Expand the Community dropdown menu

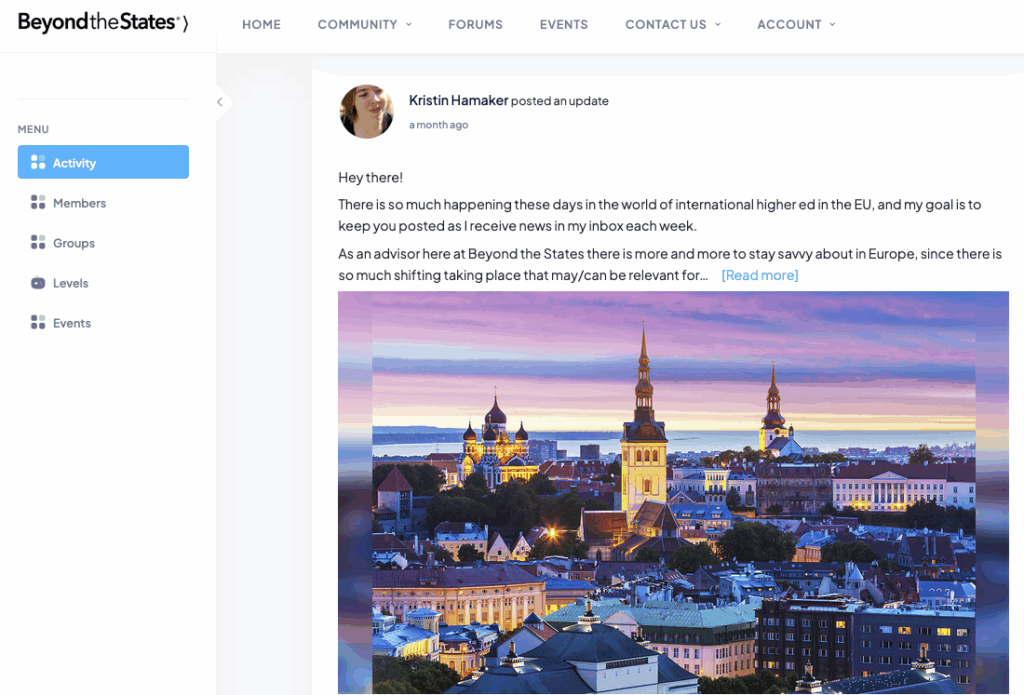tap(364, 24)
